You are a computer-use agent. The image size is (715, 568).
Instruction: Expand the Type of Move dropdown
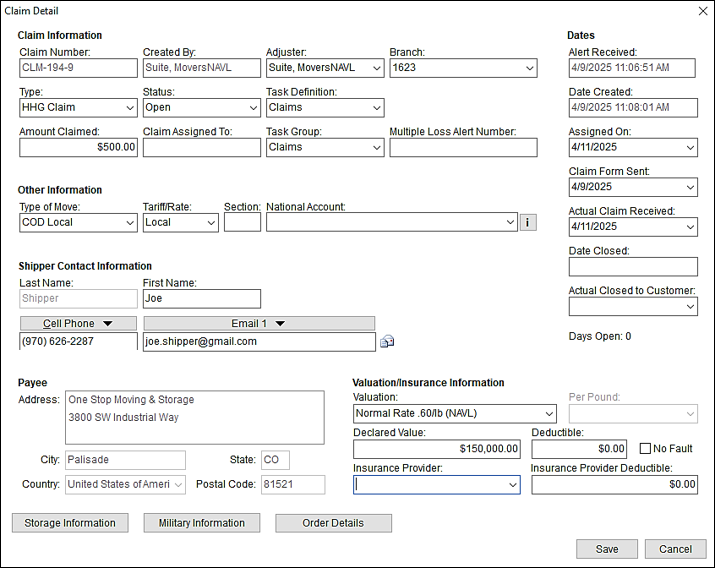129,222
